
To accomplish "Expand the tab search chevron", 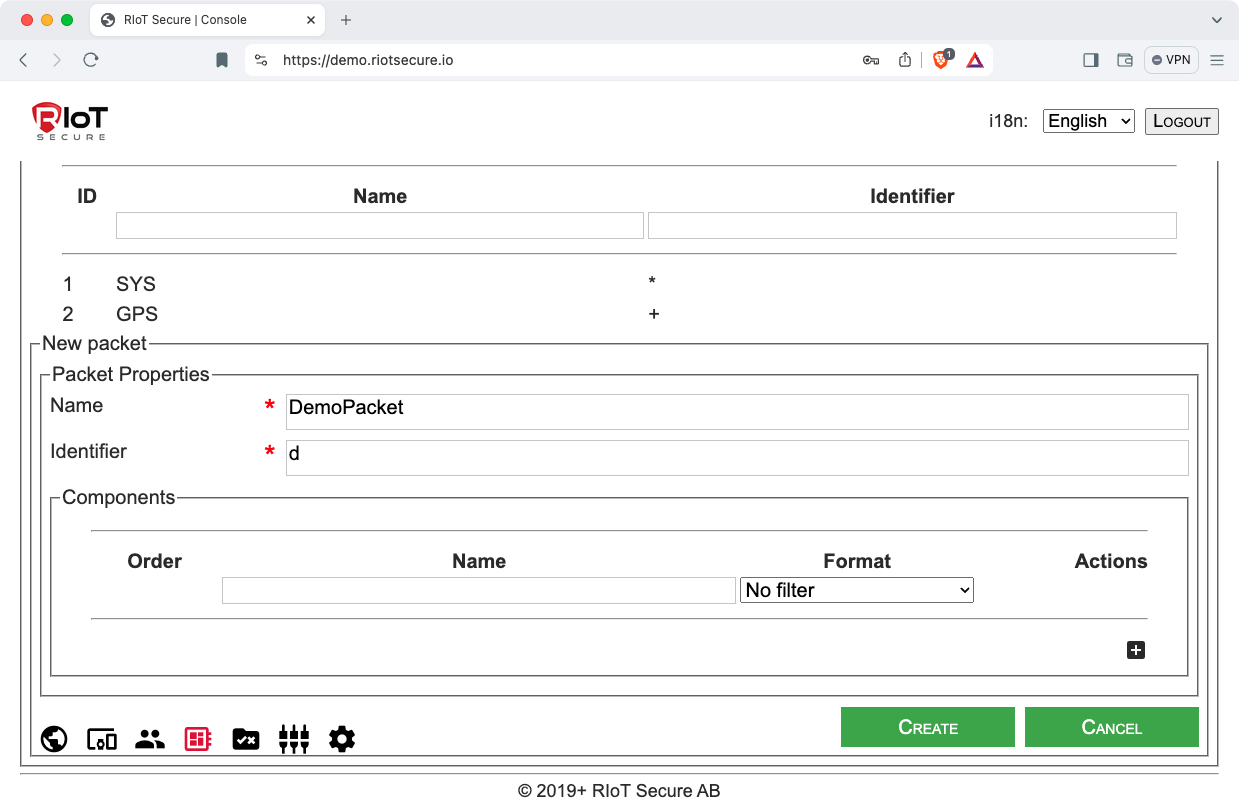I will click(1217, 20).
